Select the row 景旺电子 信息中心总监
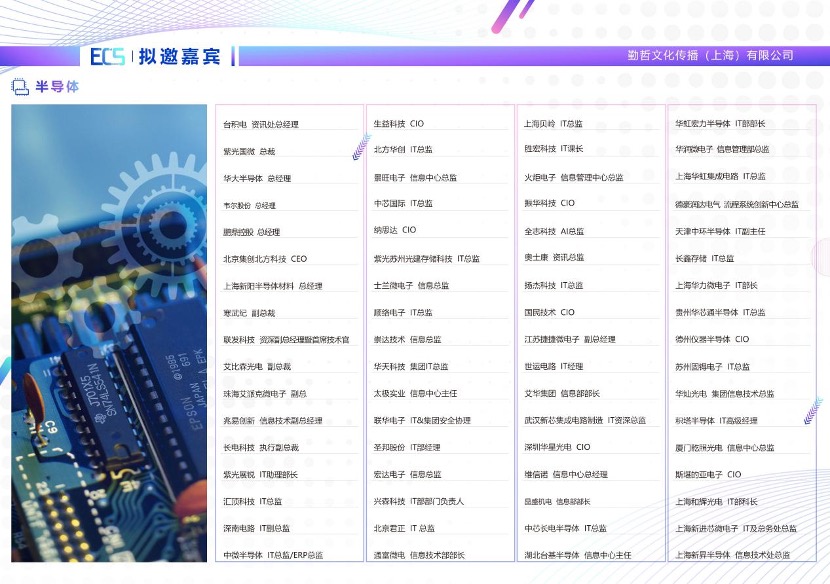Image resolution: width=830 pixels, height=584 pixels. click(415, 177)
